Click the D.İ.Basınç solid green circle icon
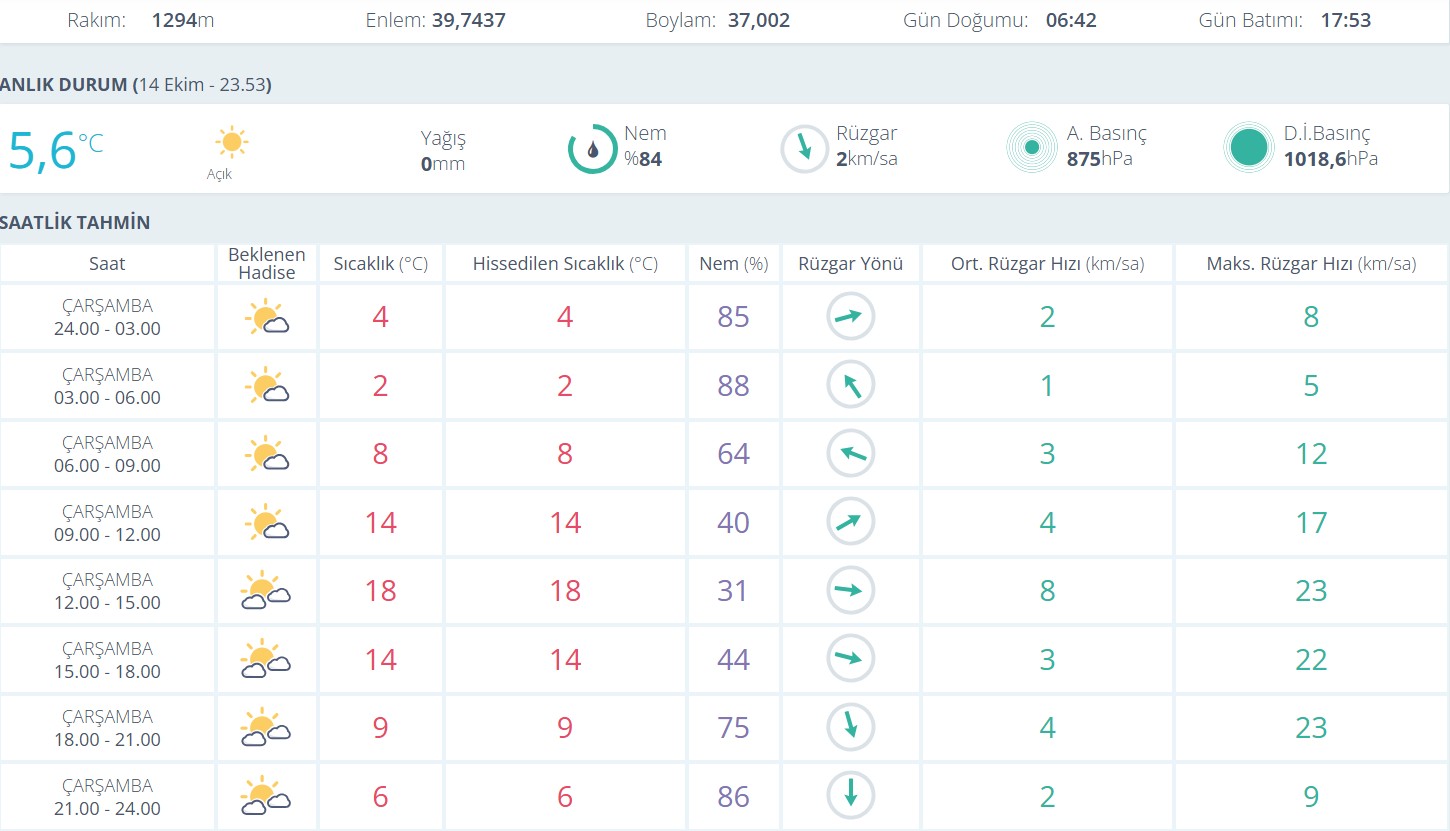The height and width of the screenshot is (831, 1450). point(1249,148)
